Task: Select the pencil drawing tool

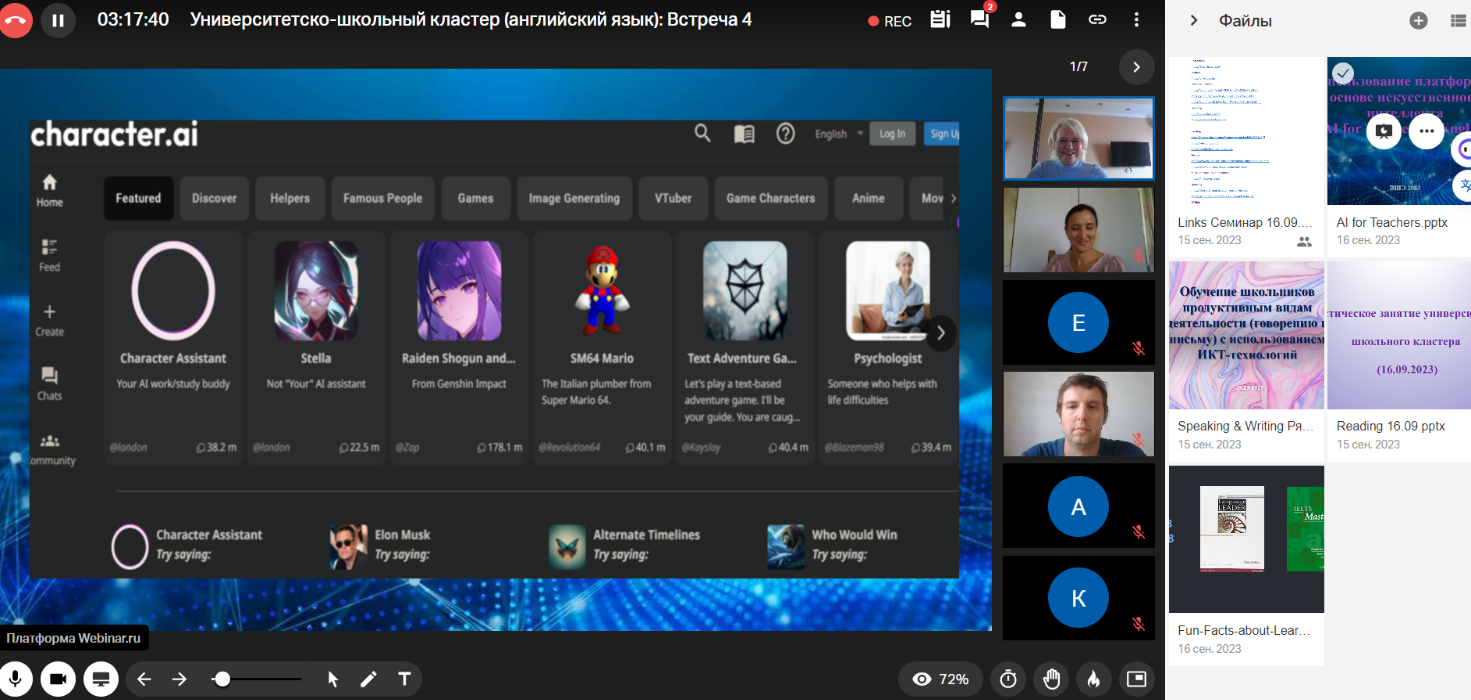Action: pyautogui.click(x=368, y=679)
